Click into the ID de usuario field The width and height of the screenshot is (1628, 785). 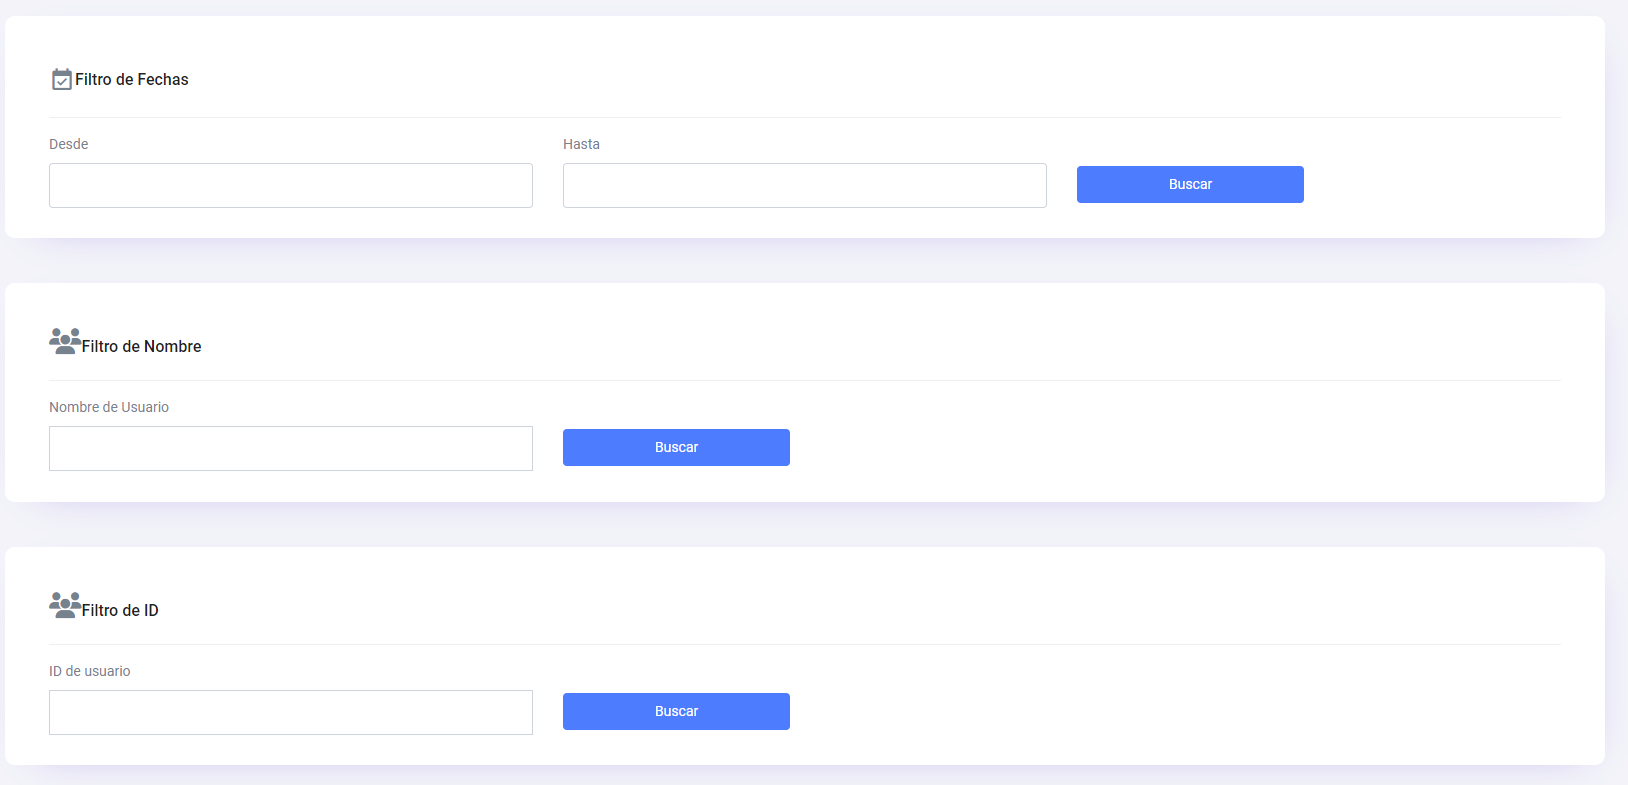pyautogui.click(x=290, y=713)
